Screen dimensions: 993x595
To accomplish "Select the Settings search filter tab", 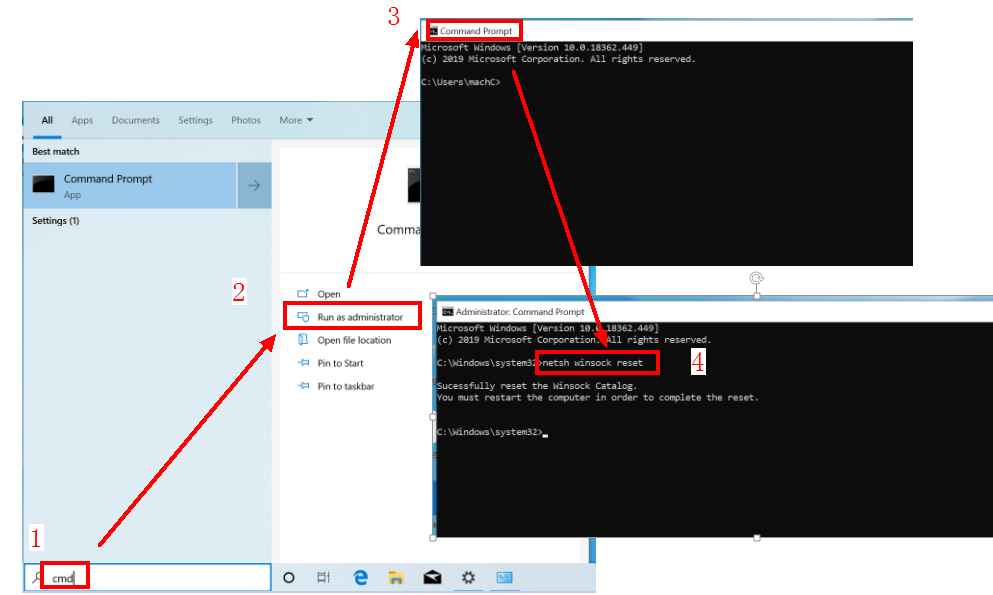I will click(195, 120).
